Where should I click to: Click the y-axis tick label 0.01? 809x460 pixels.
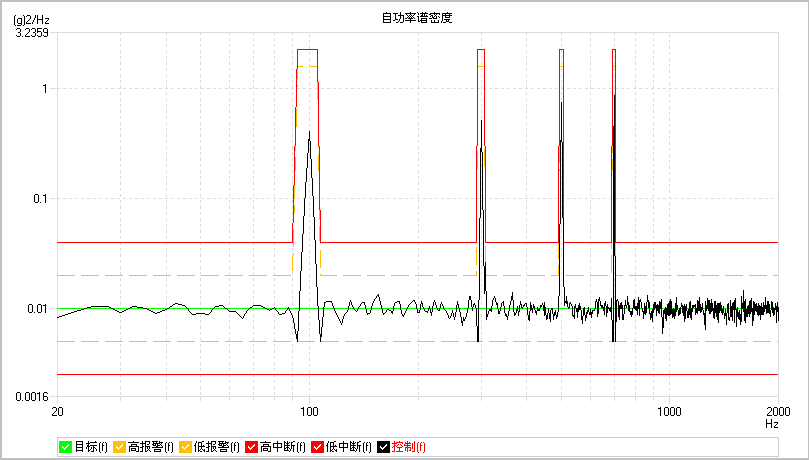point(37,309)
